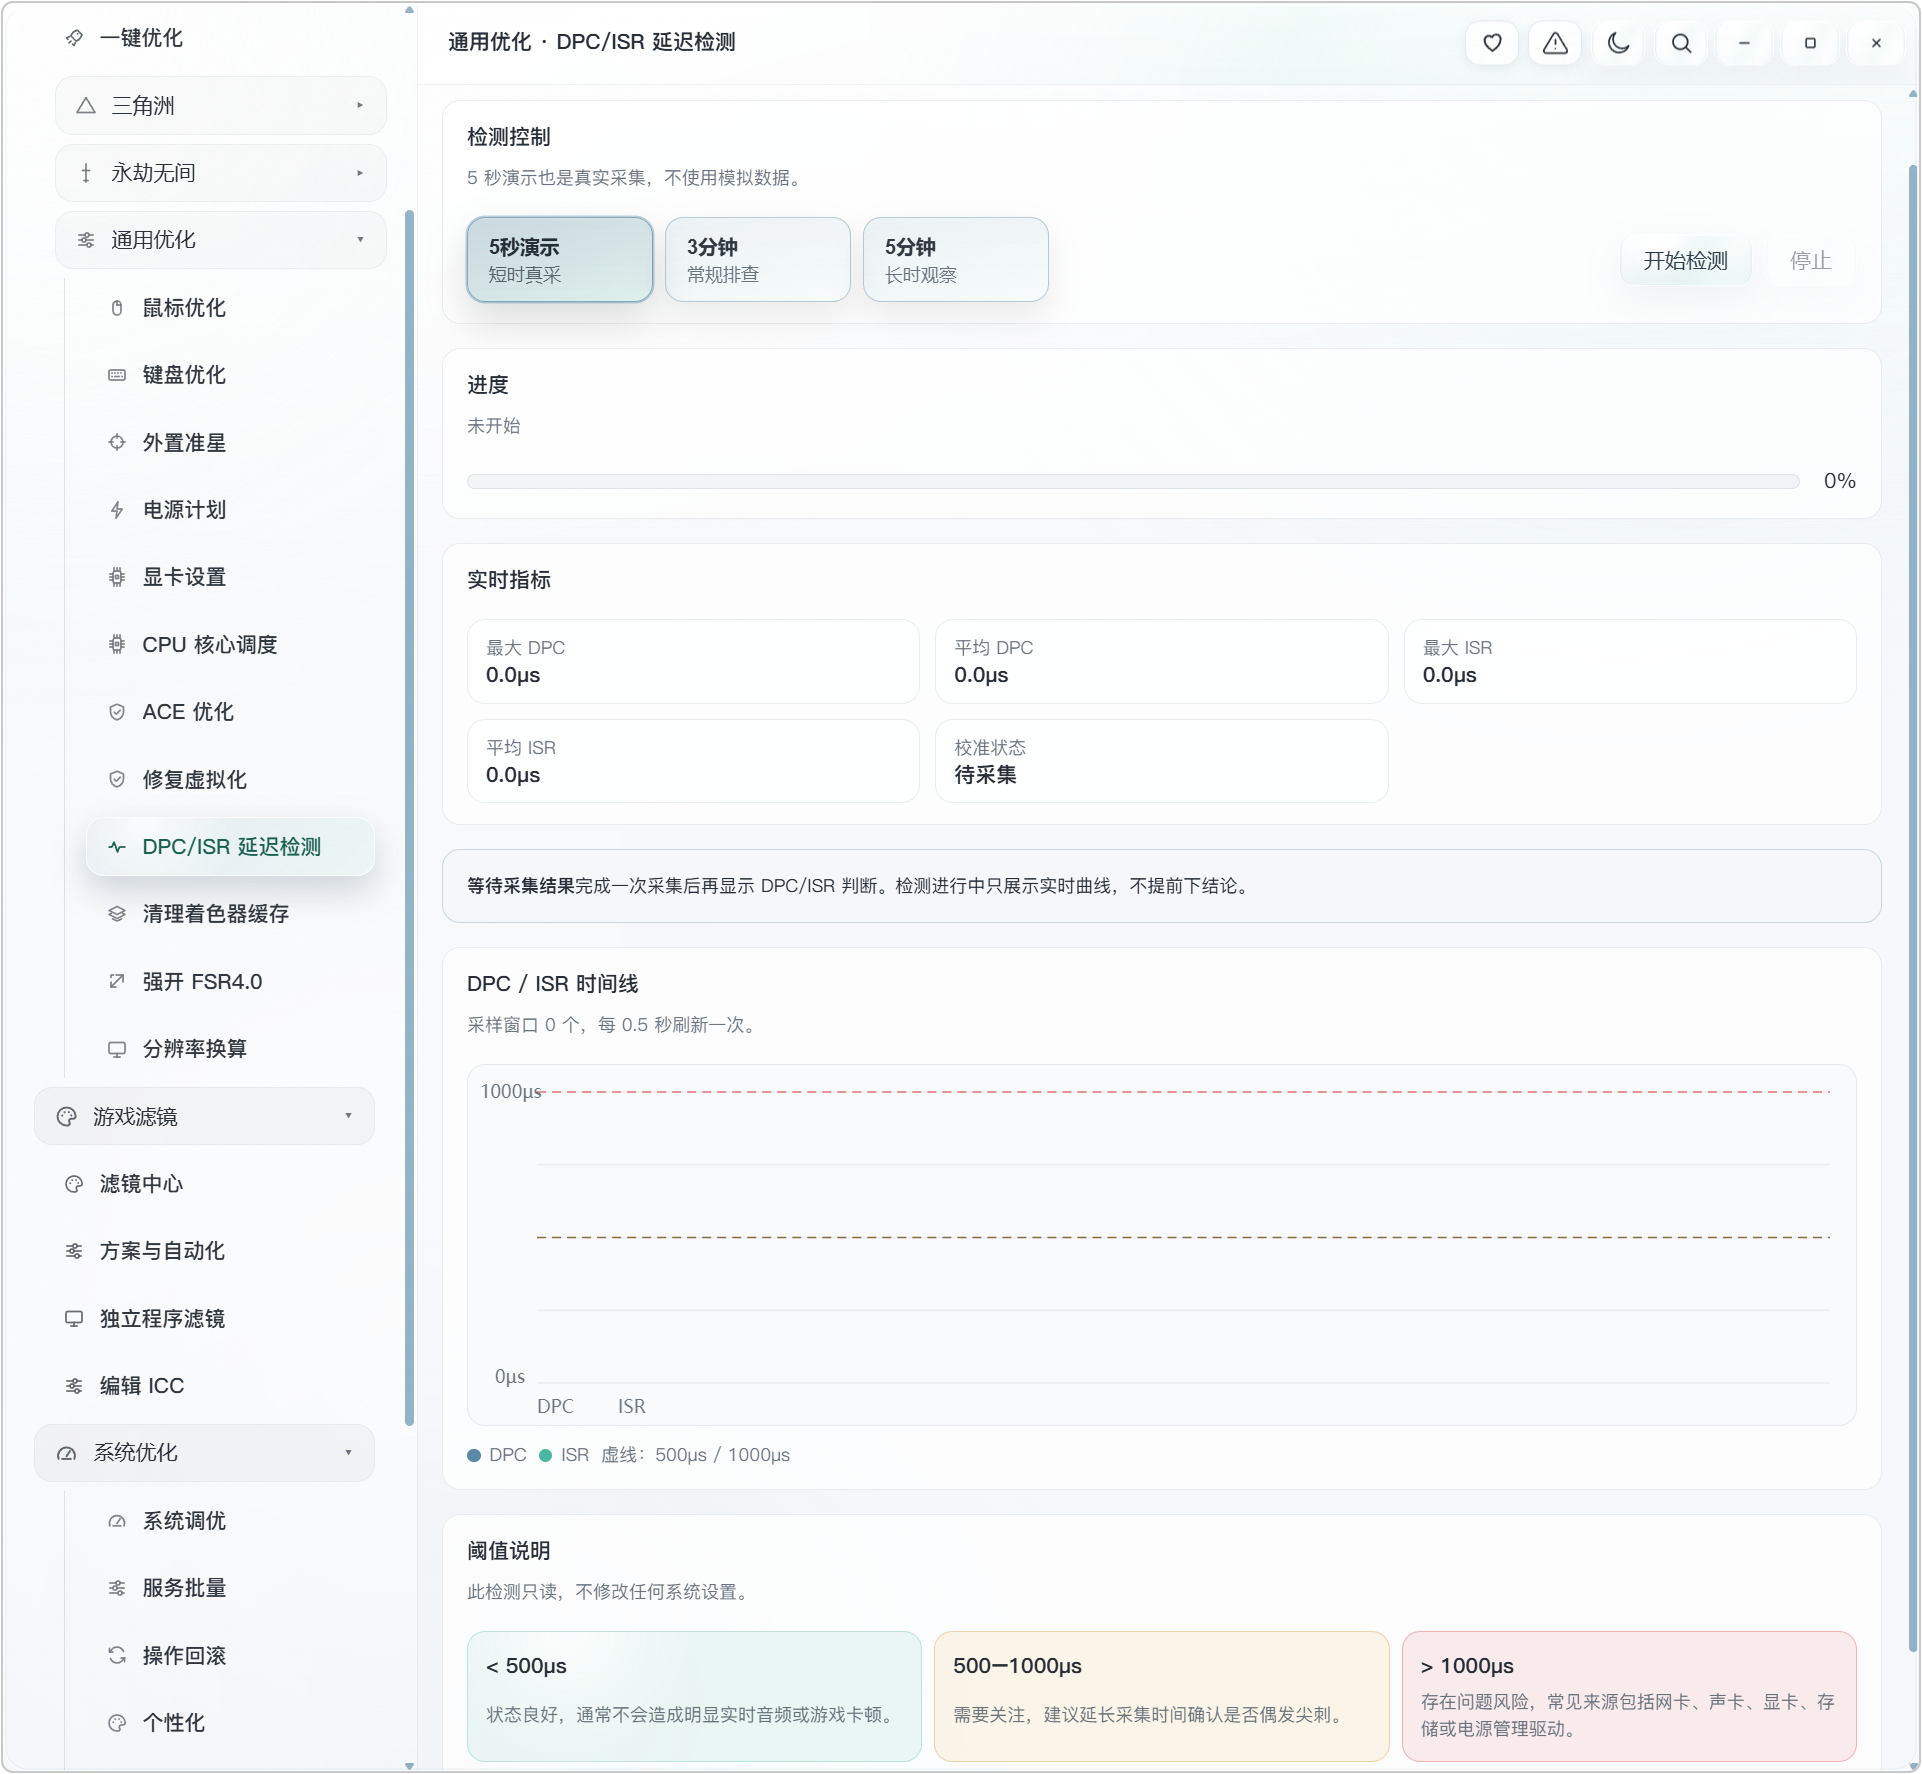This screenshot has height=1774, width=1922.
Task: Click the expand arrow icon beside 强开 FSR4.0
Action: coord(117,981)
